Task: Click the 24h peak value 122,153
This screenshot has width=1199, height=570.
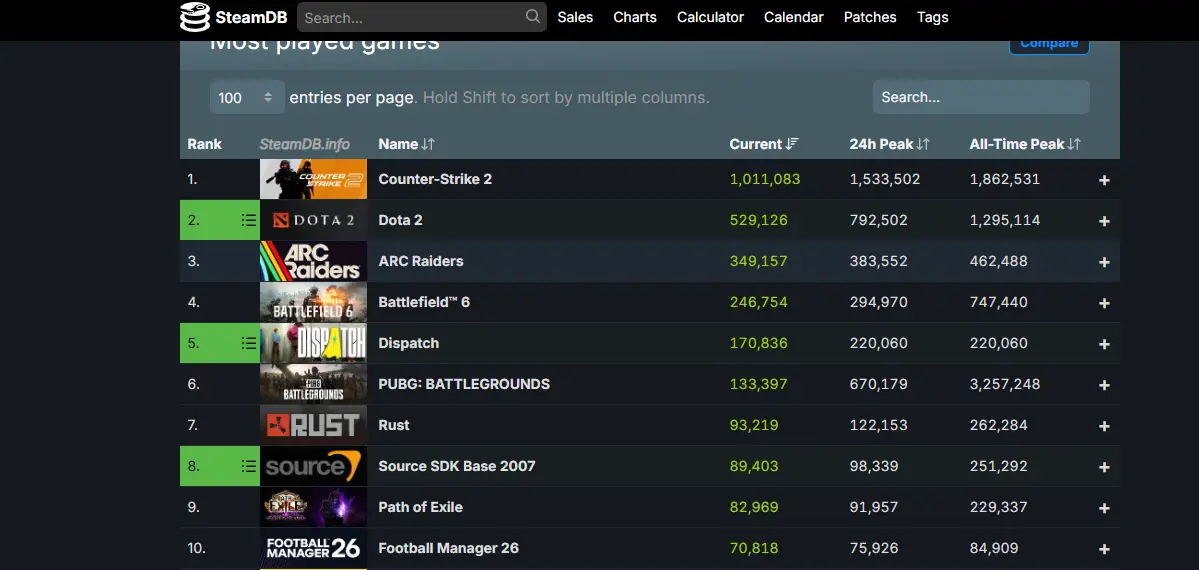Action: pos(879,425)
